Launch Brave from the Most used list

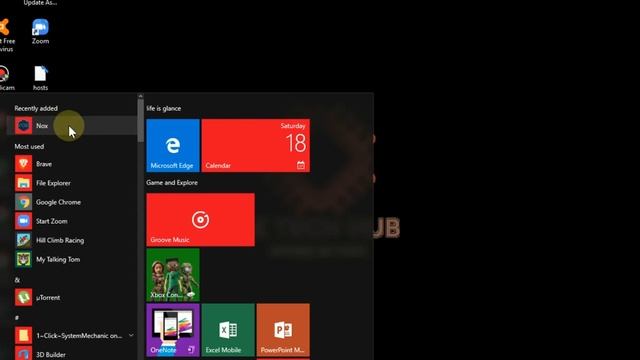click(x=23, y=164)
